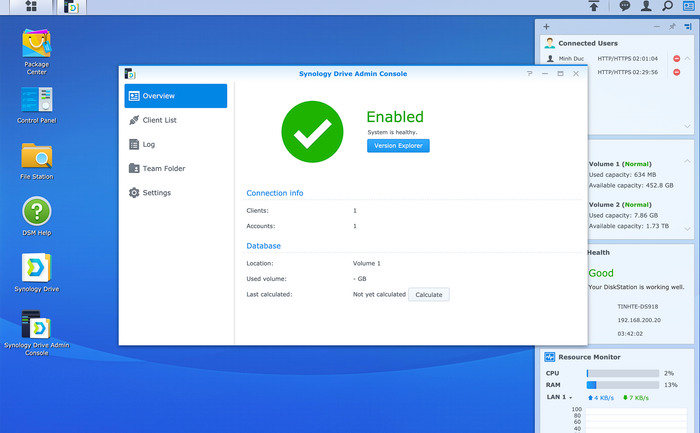Image resolution: width=700 pixels, height=433 pixels.
Task: Click the 'Good' health status text
Action: (601, 273)
